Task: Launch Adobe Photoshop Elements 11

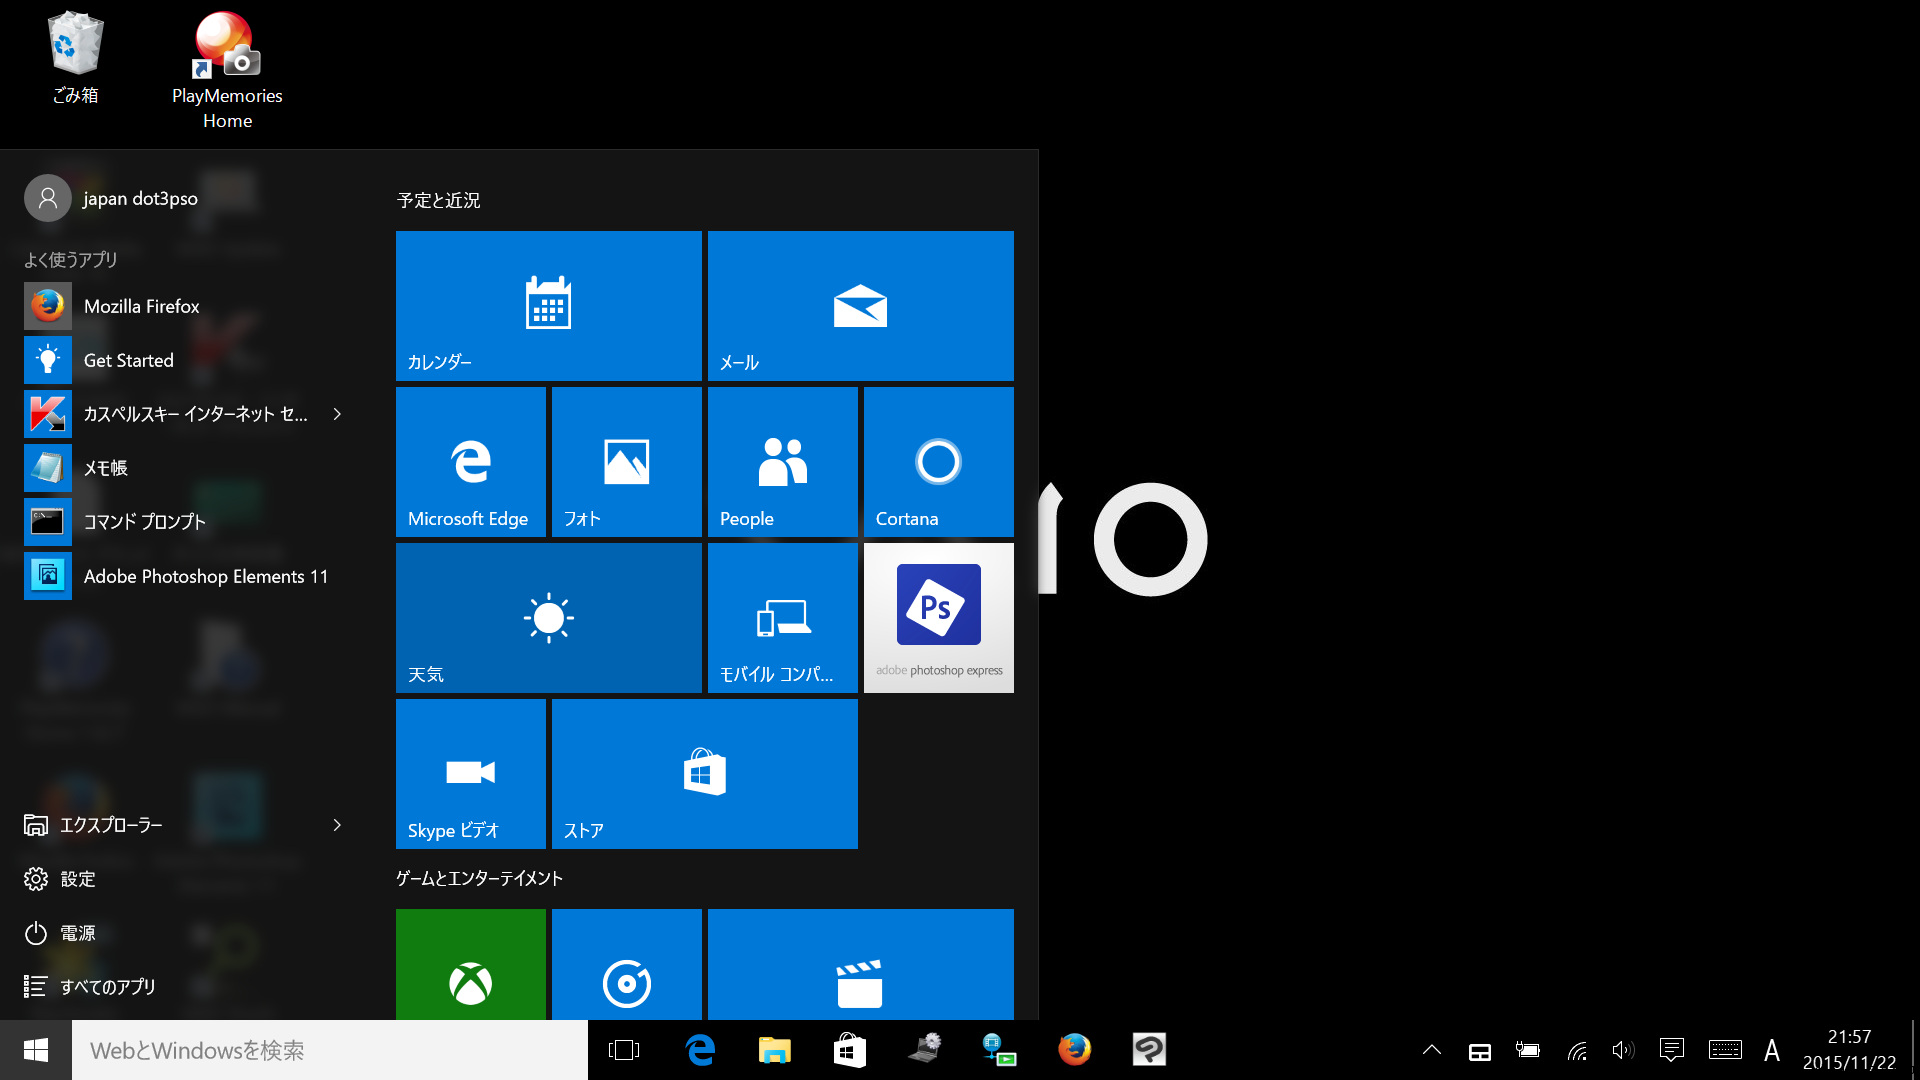Action: point(188,576)
